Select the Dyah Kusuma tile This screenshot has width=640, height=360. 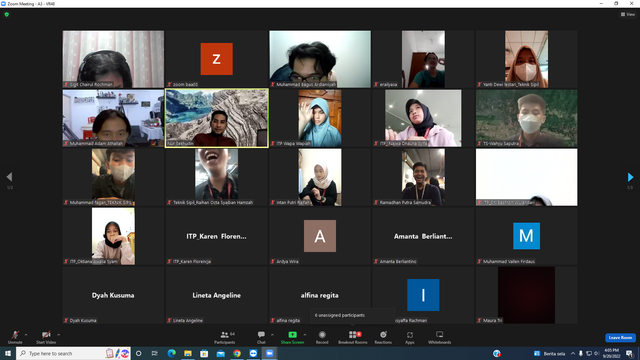pos(113,295)
